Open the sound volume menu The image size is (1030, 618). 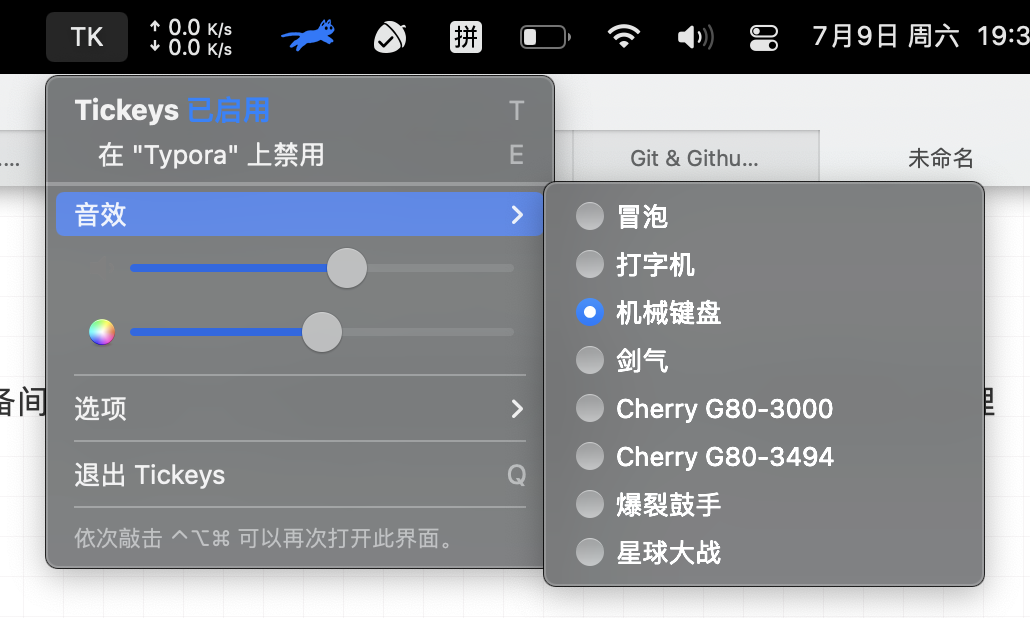[695, 37]
